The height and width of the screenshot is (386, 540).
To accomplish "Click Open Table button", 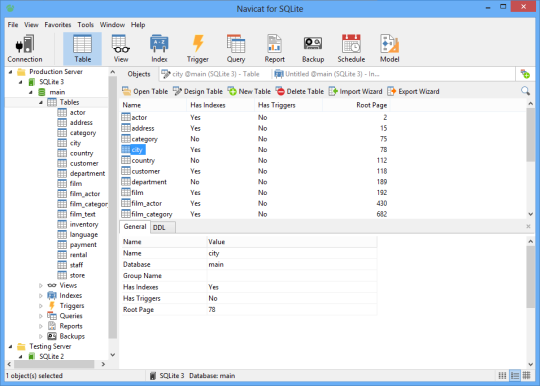I will 145,91.
